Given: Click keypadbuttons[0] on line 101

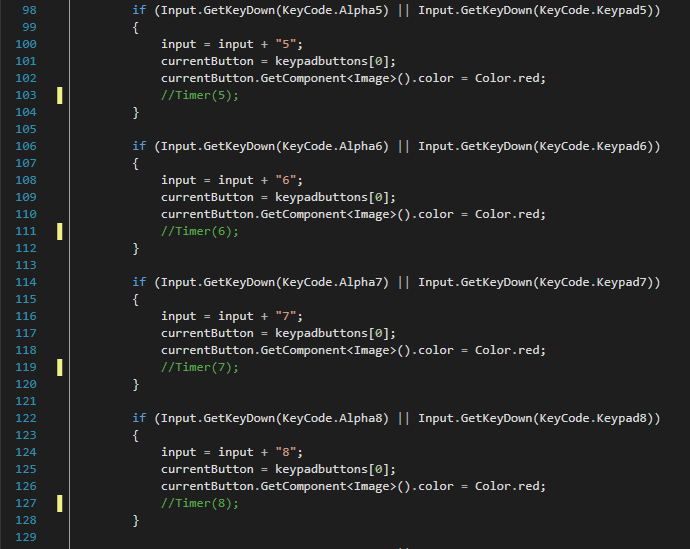Looking at the screenshot, I should tap(332, 61).
